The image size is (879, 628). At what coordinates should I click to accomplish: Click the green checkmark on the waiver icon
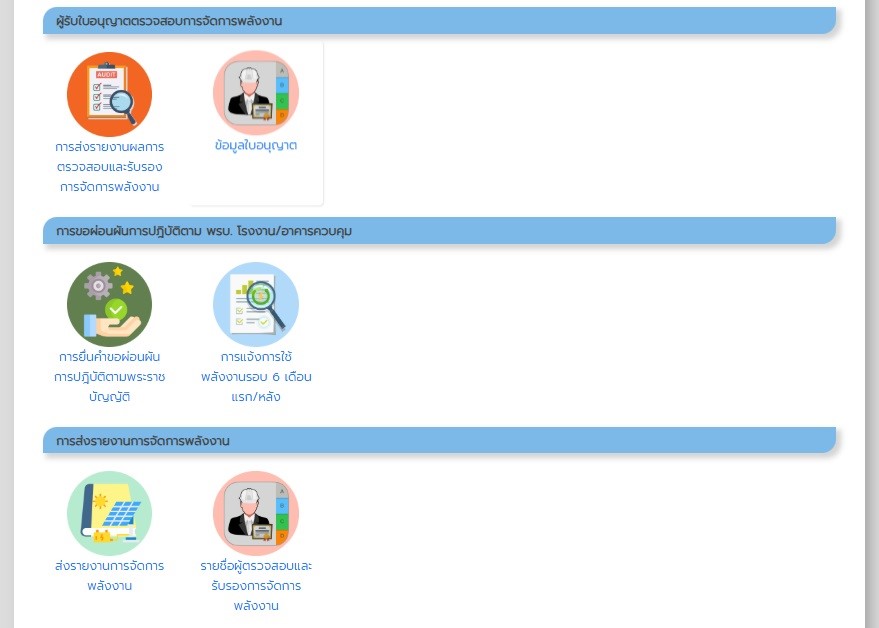(117, 309)
